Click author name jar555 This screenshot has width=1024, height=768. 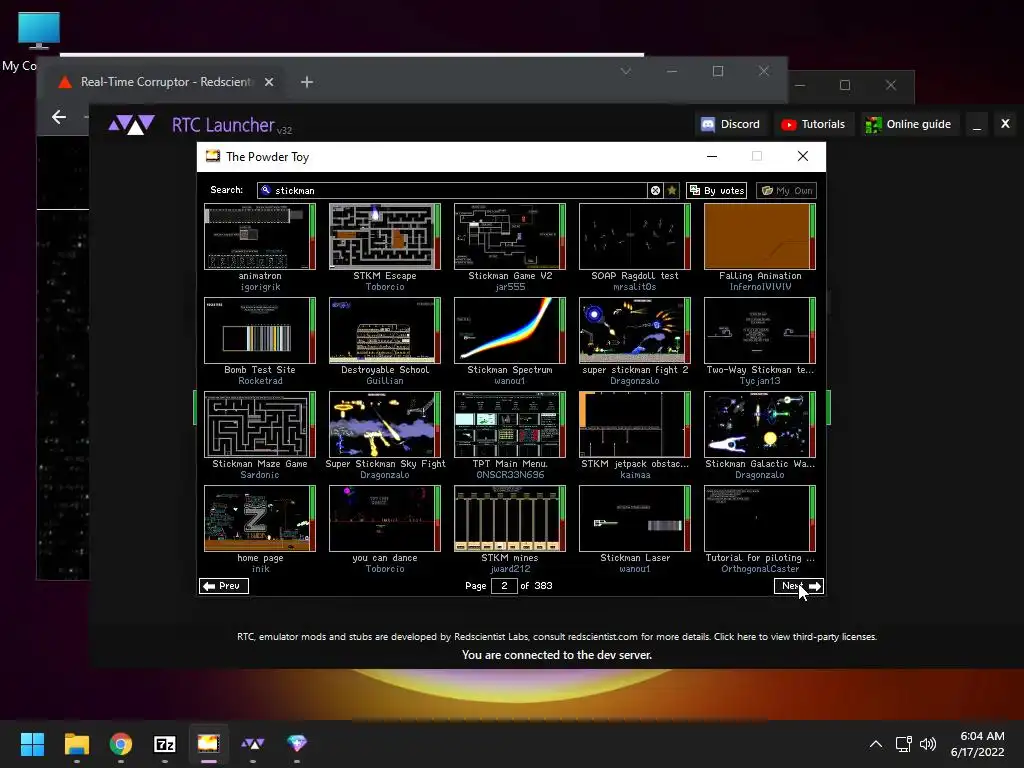click(510, 287)
